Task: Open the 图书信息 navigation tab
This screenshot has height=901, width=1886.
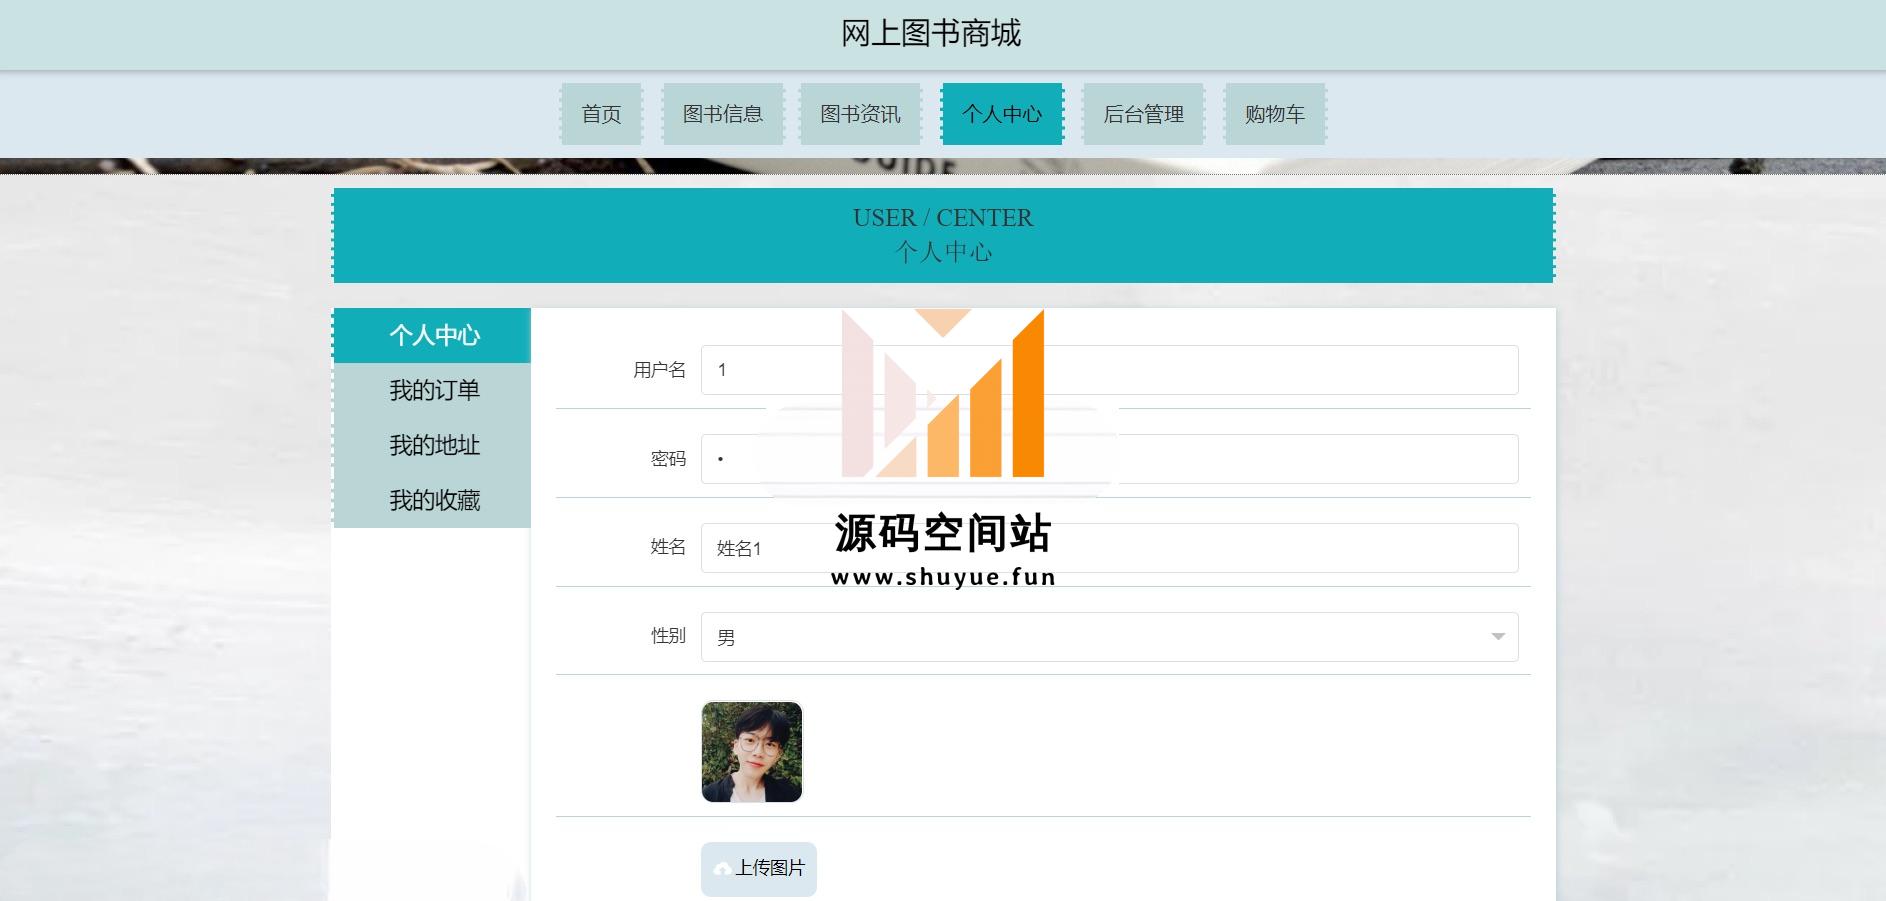Action: pos(723,114)
